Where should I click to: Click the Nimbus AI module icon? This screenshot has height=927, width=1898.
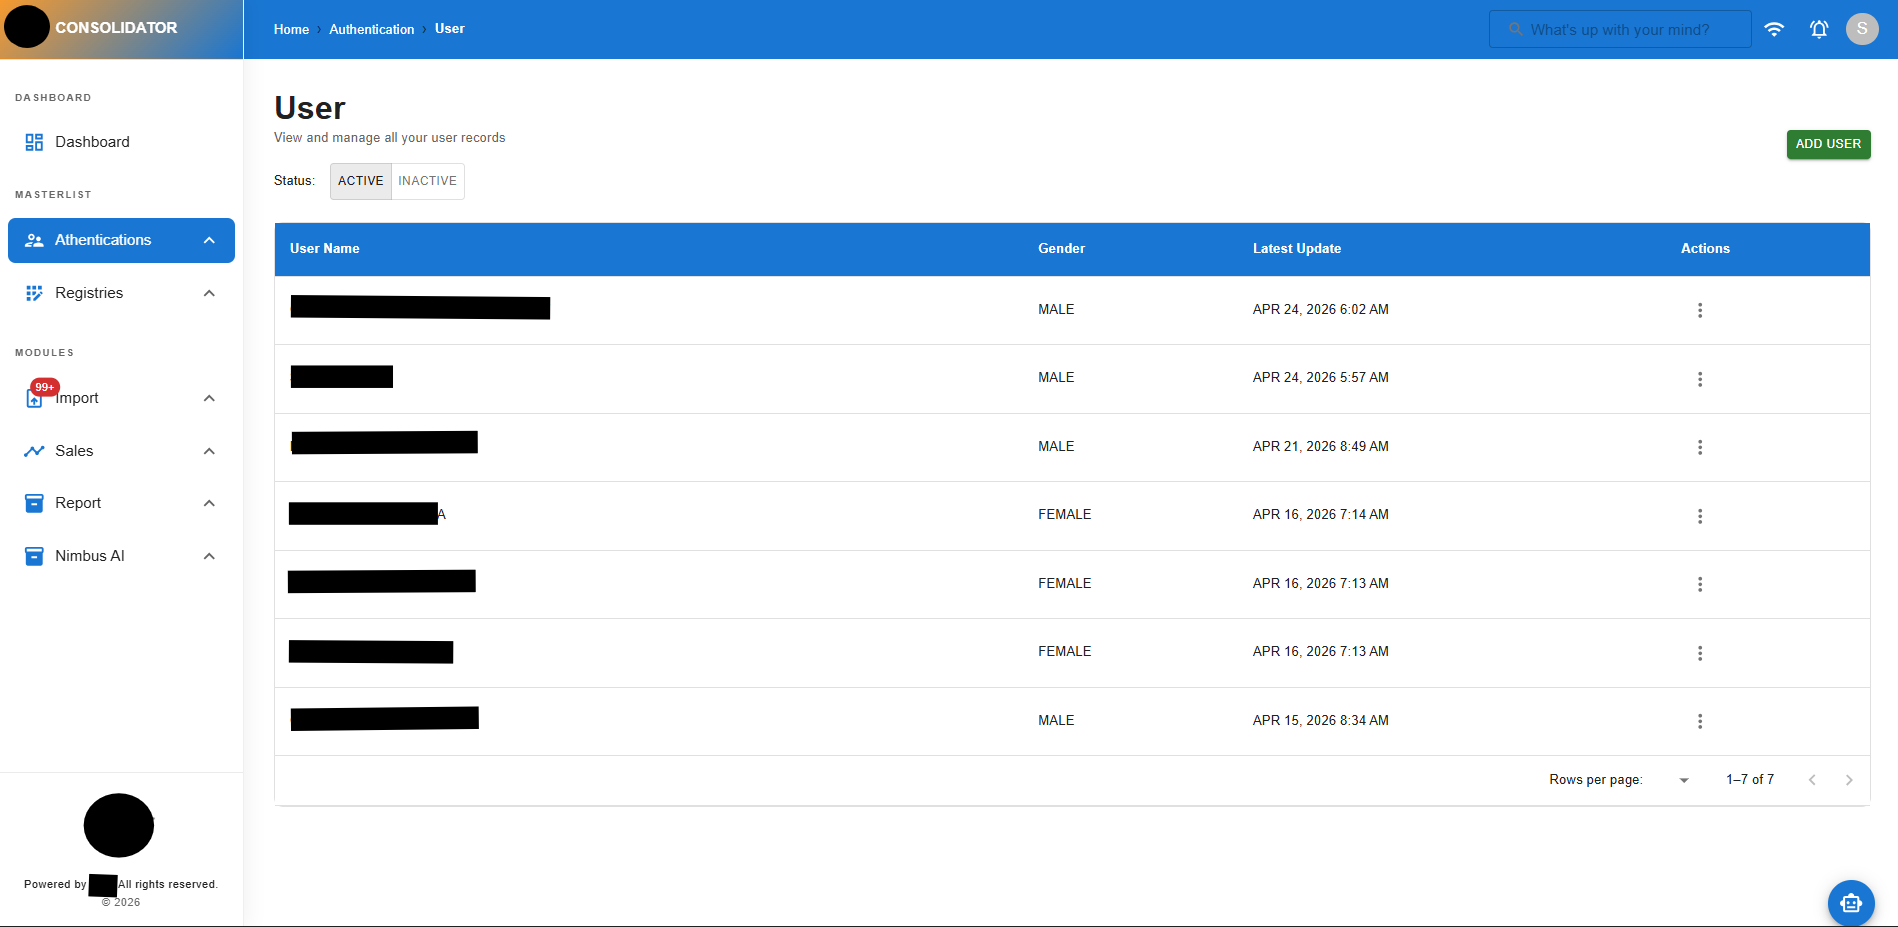(34, 555)
